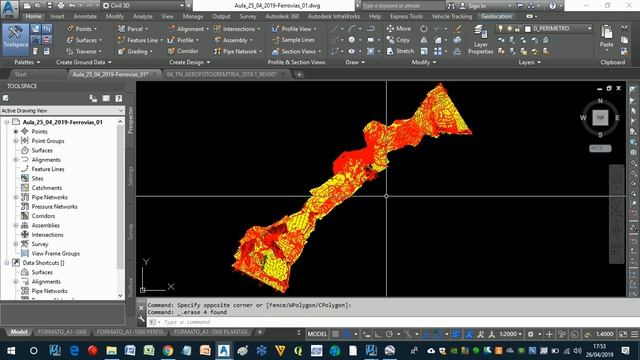
Task: Open the Surfaces ribbon dropdown
Action: (100, 40)
